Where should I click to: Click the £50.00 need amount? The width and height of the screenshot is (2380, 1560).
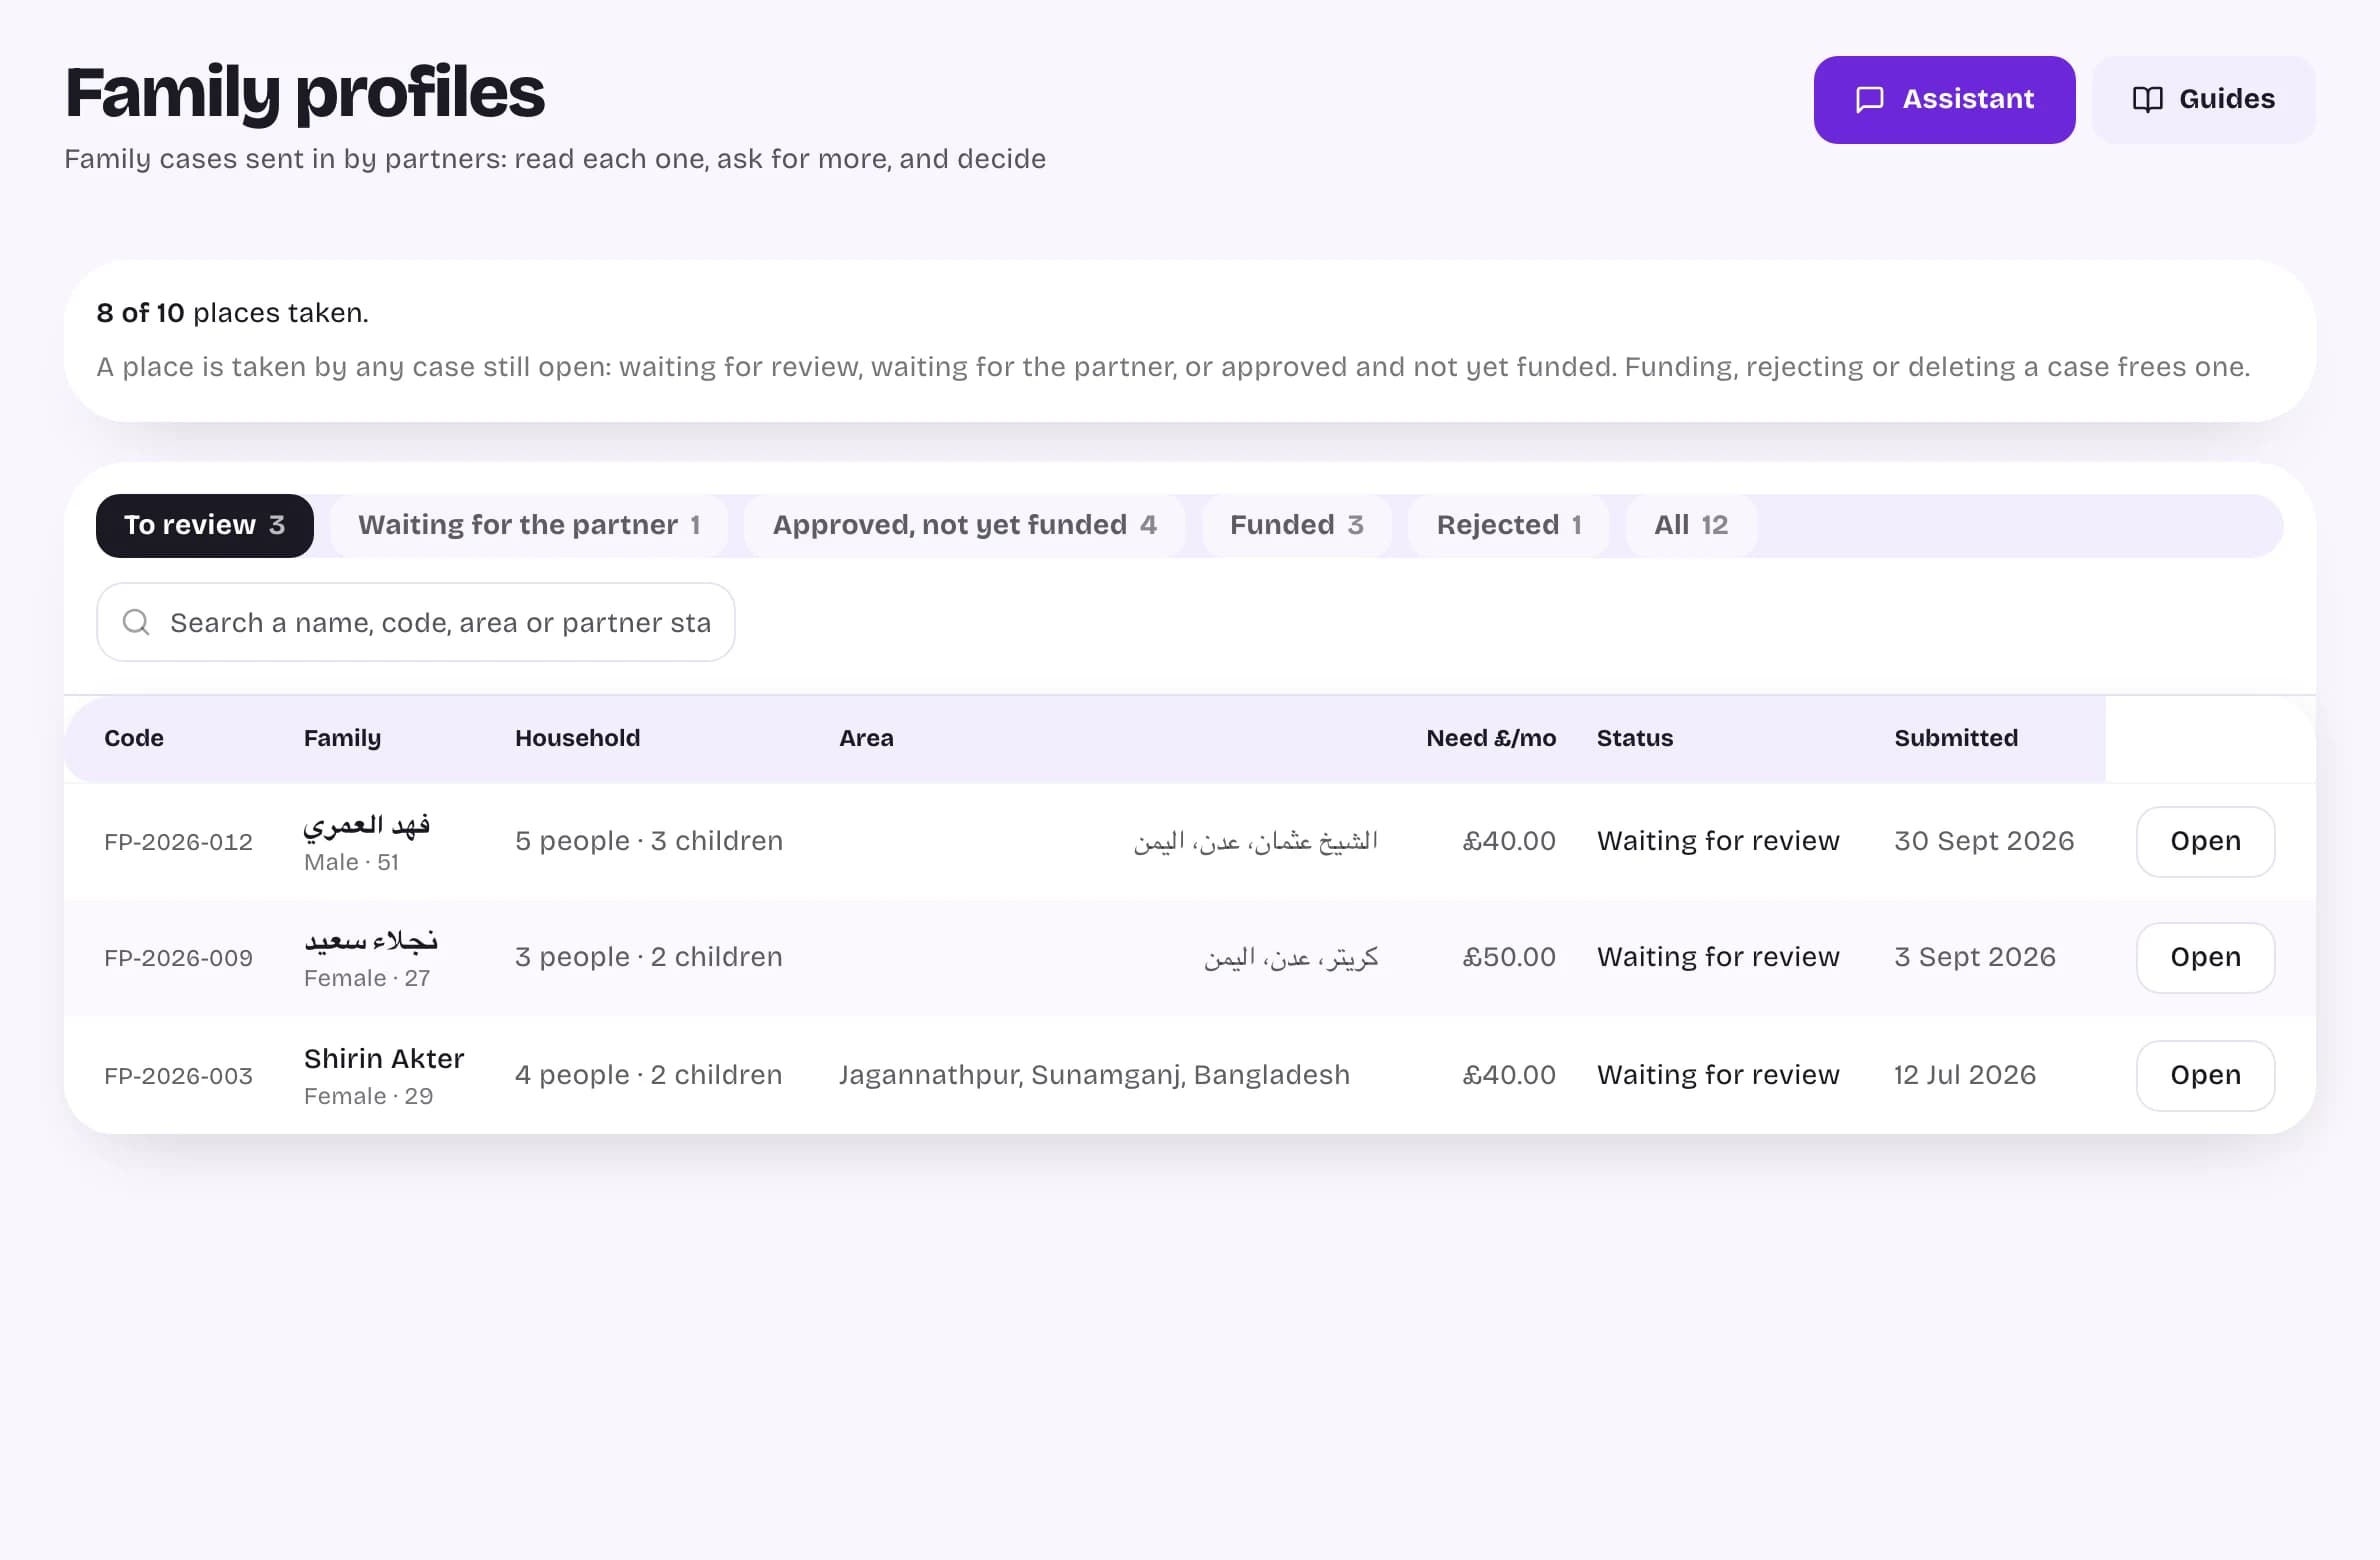click(x=1509, y=958)
